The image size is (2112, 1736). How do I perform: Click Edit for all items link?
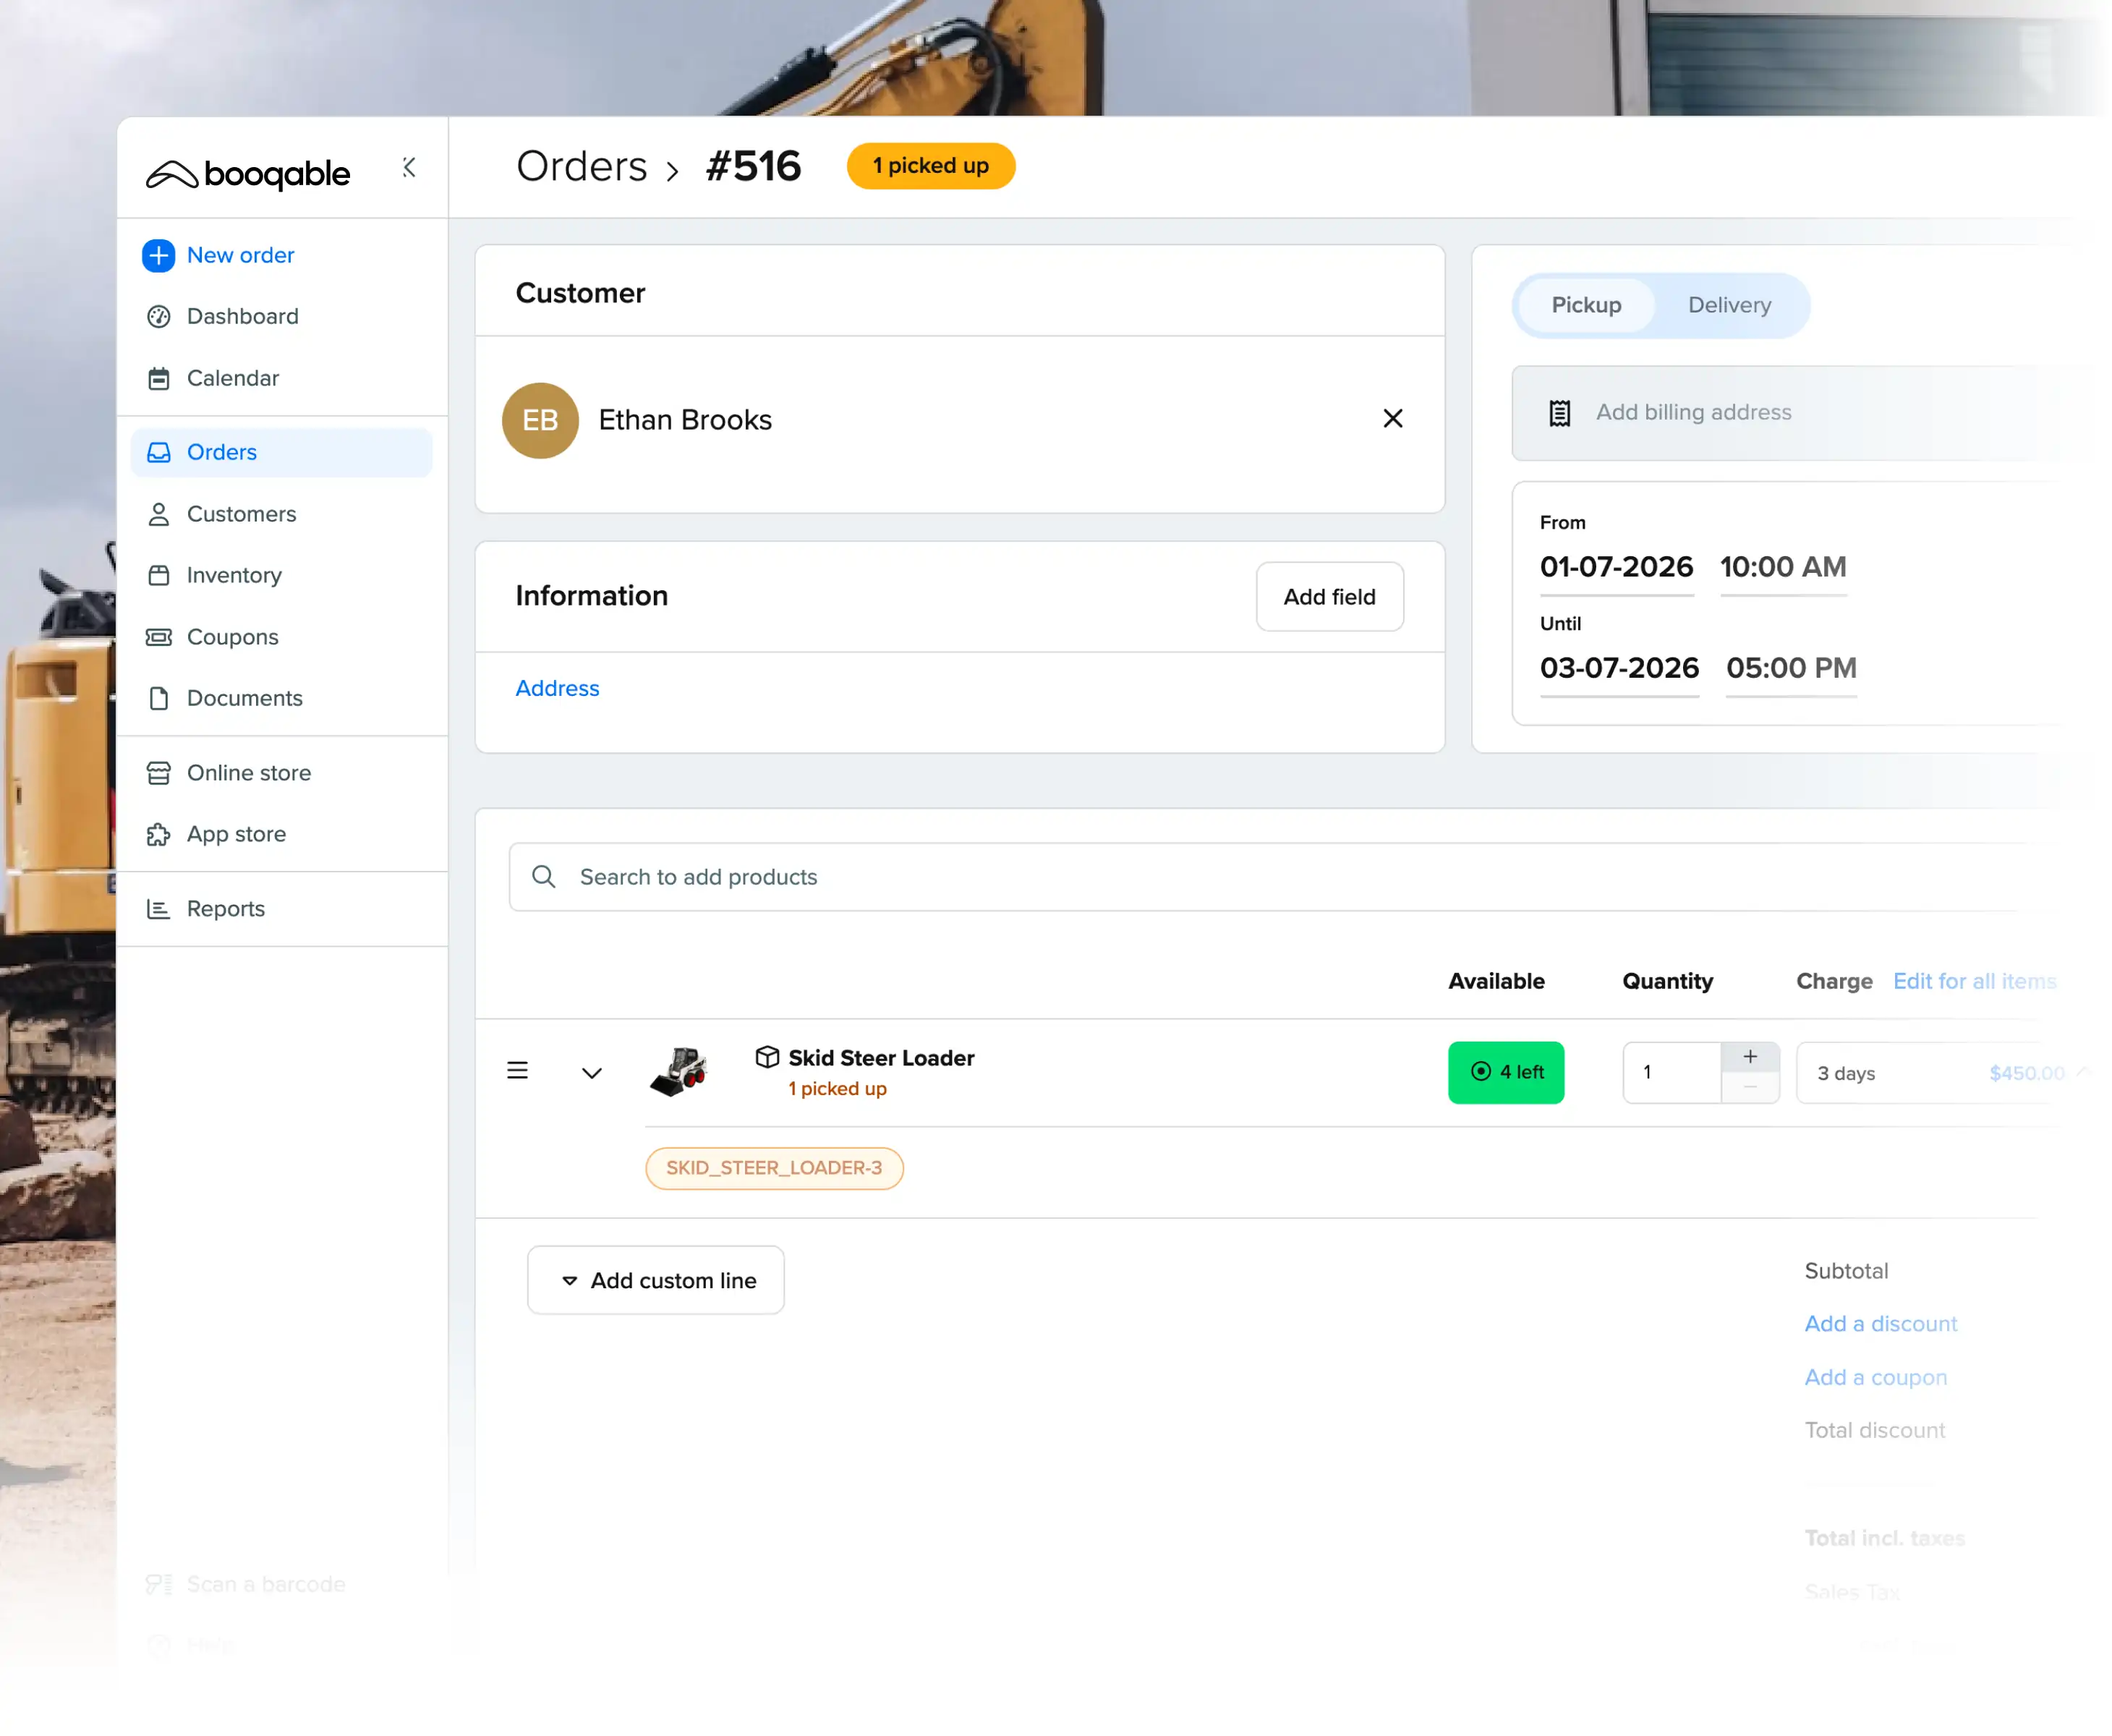1975,982
